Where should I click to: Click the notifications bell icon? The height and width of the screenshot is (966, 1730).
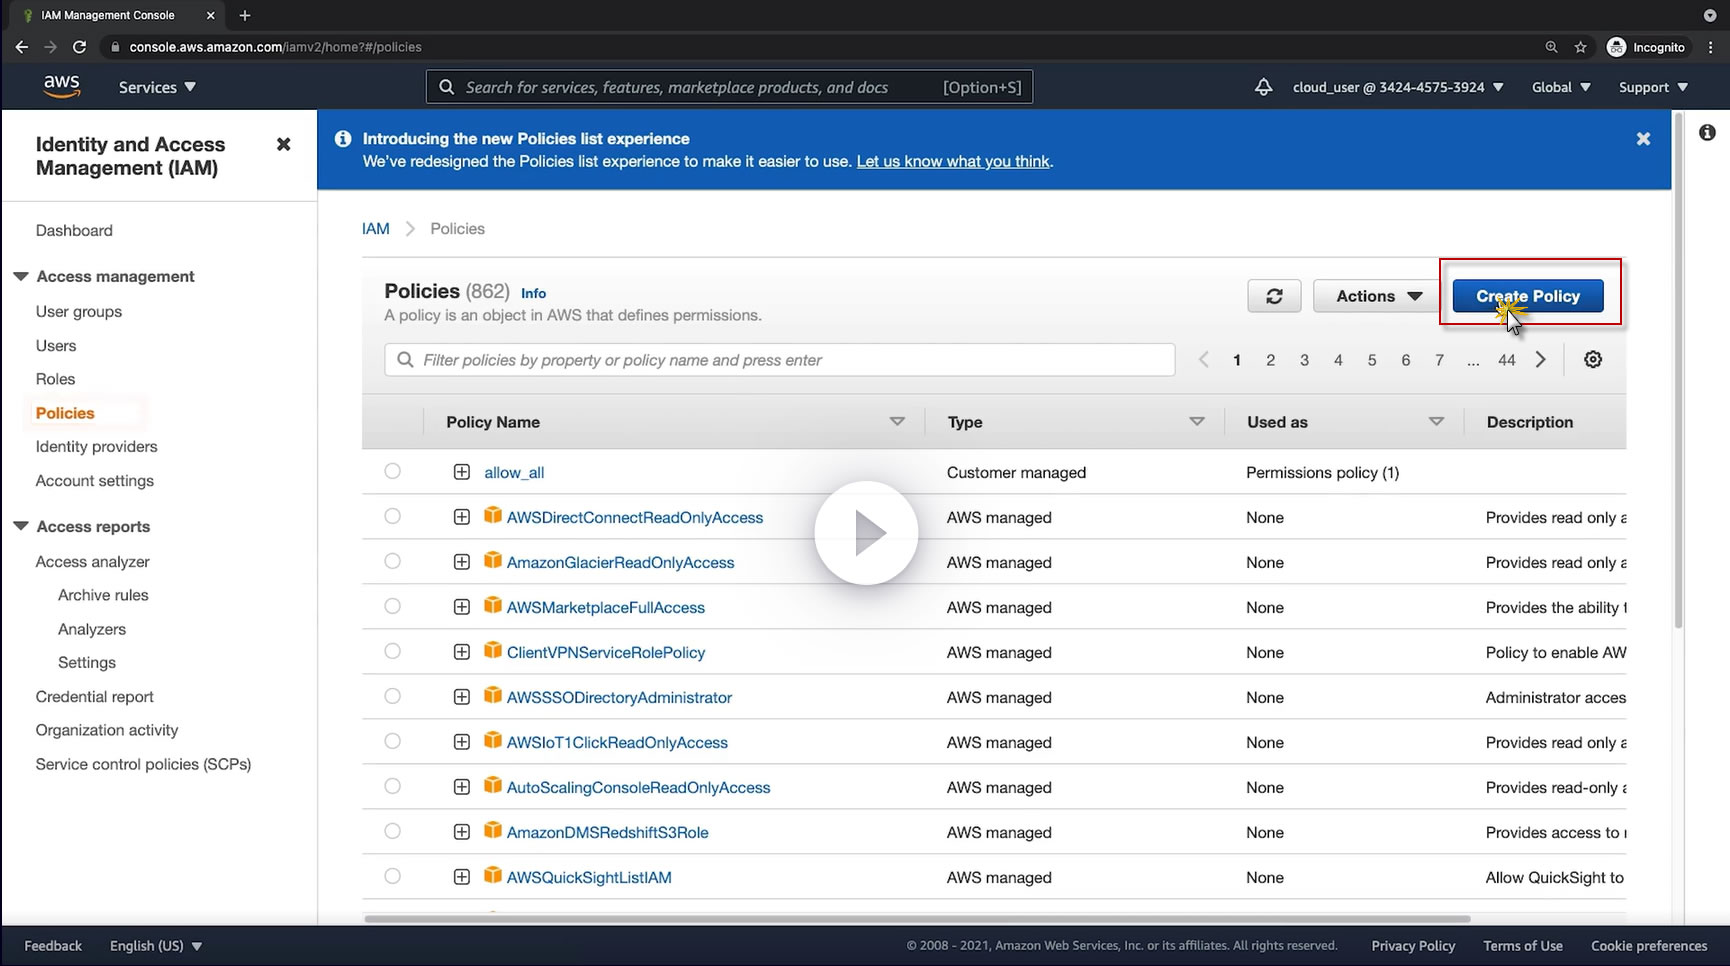[x=1263, y=88]
